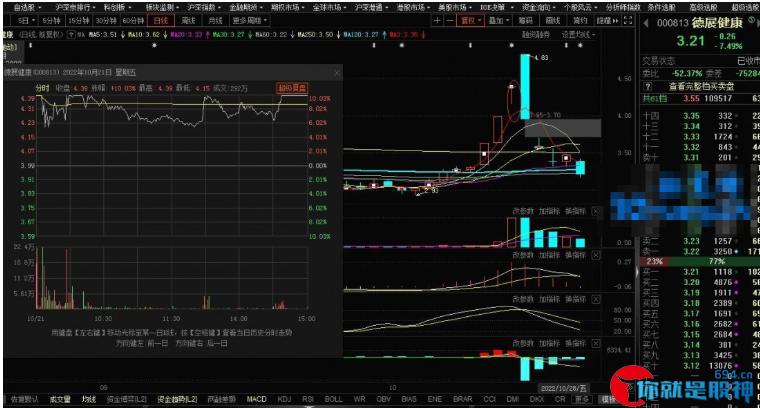Select the 资金趋势[L2] indicator tab
The image size is (760, 409).
point(177,399)
